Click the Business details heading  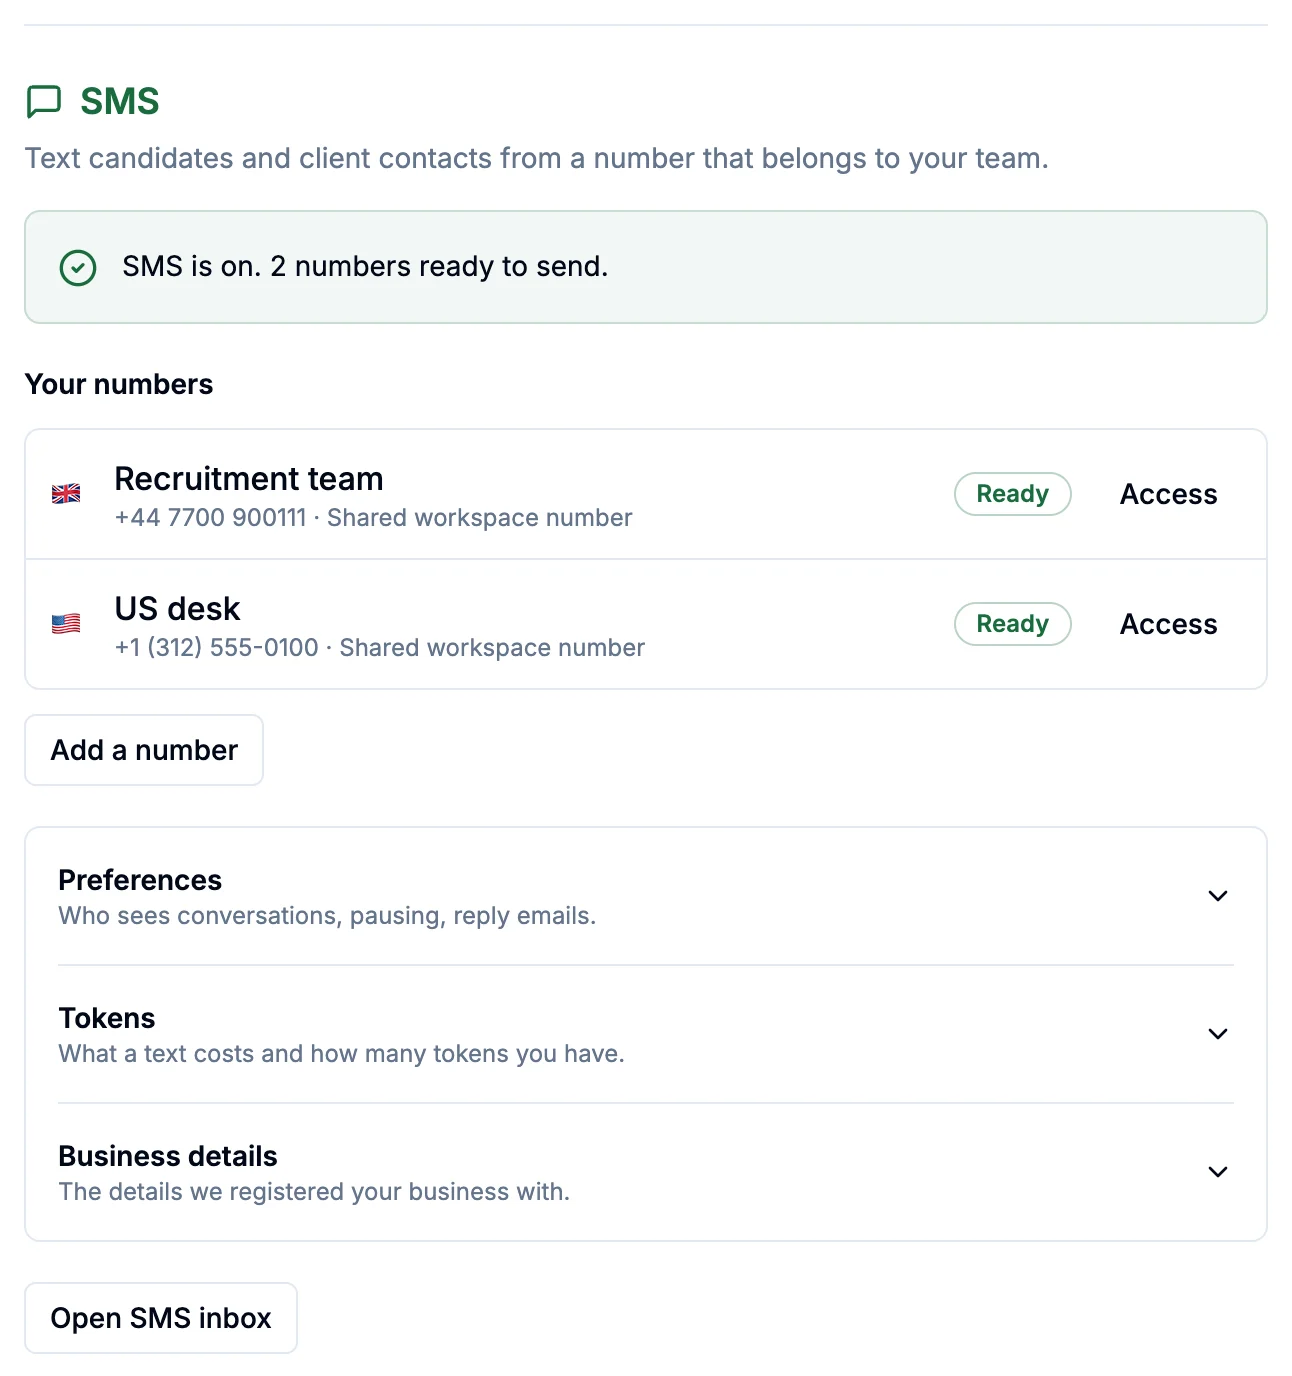tap(168, 1156)
